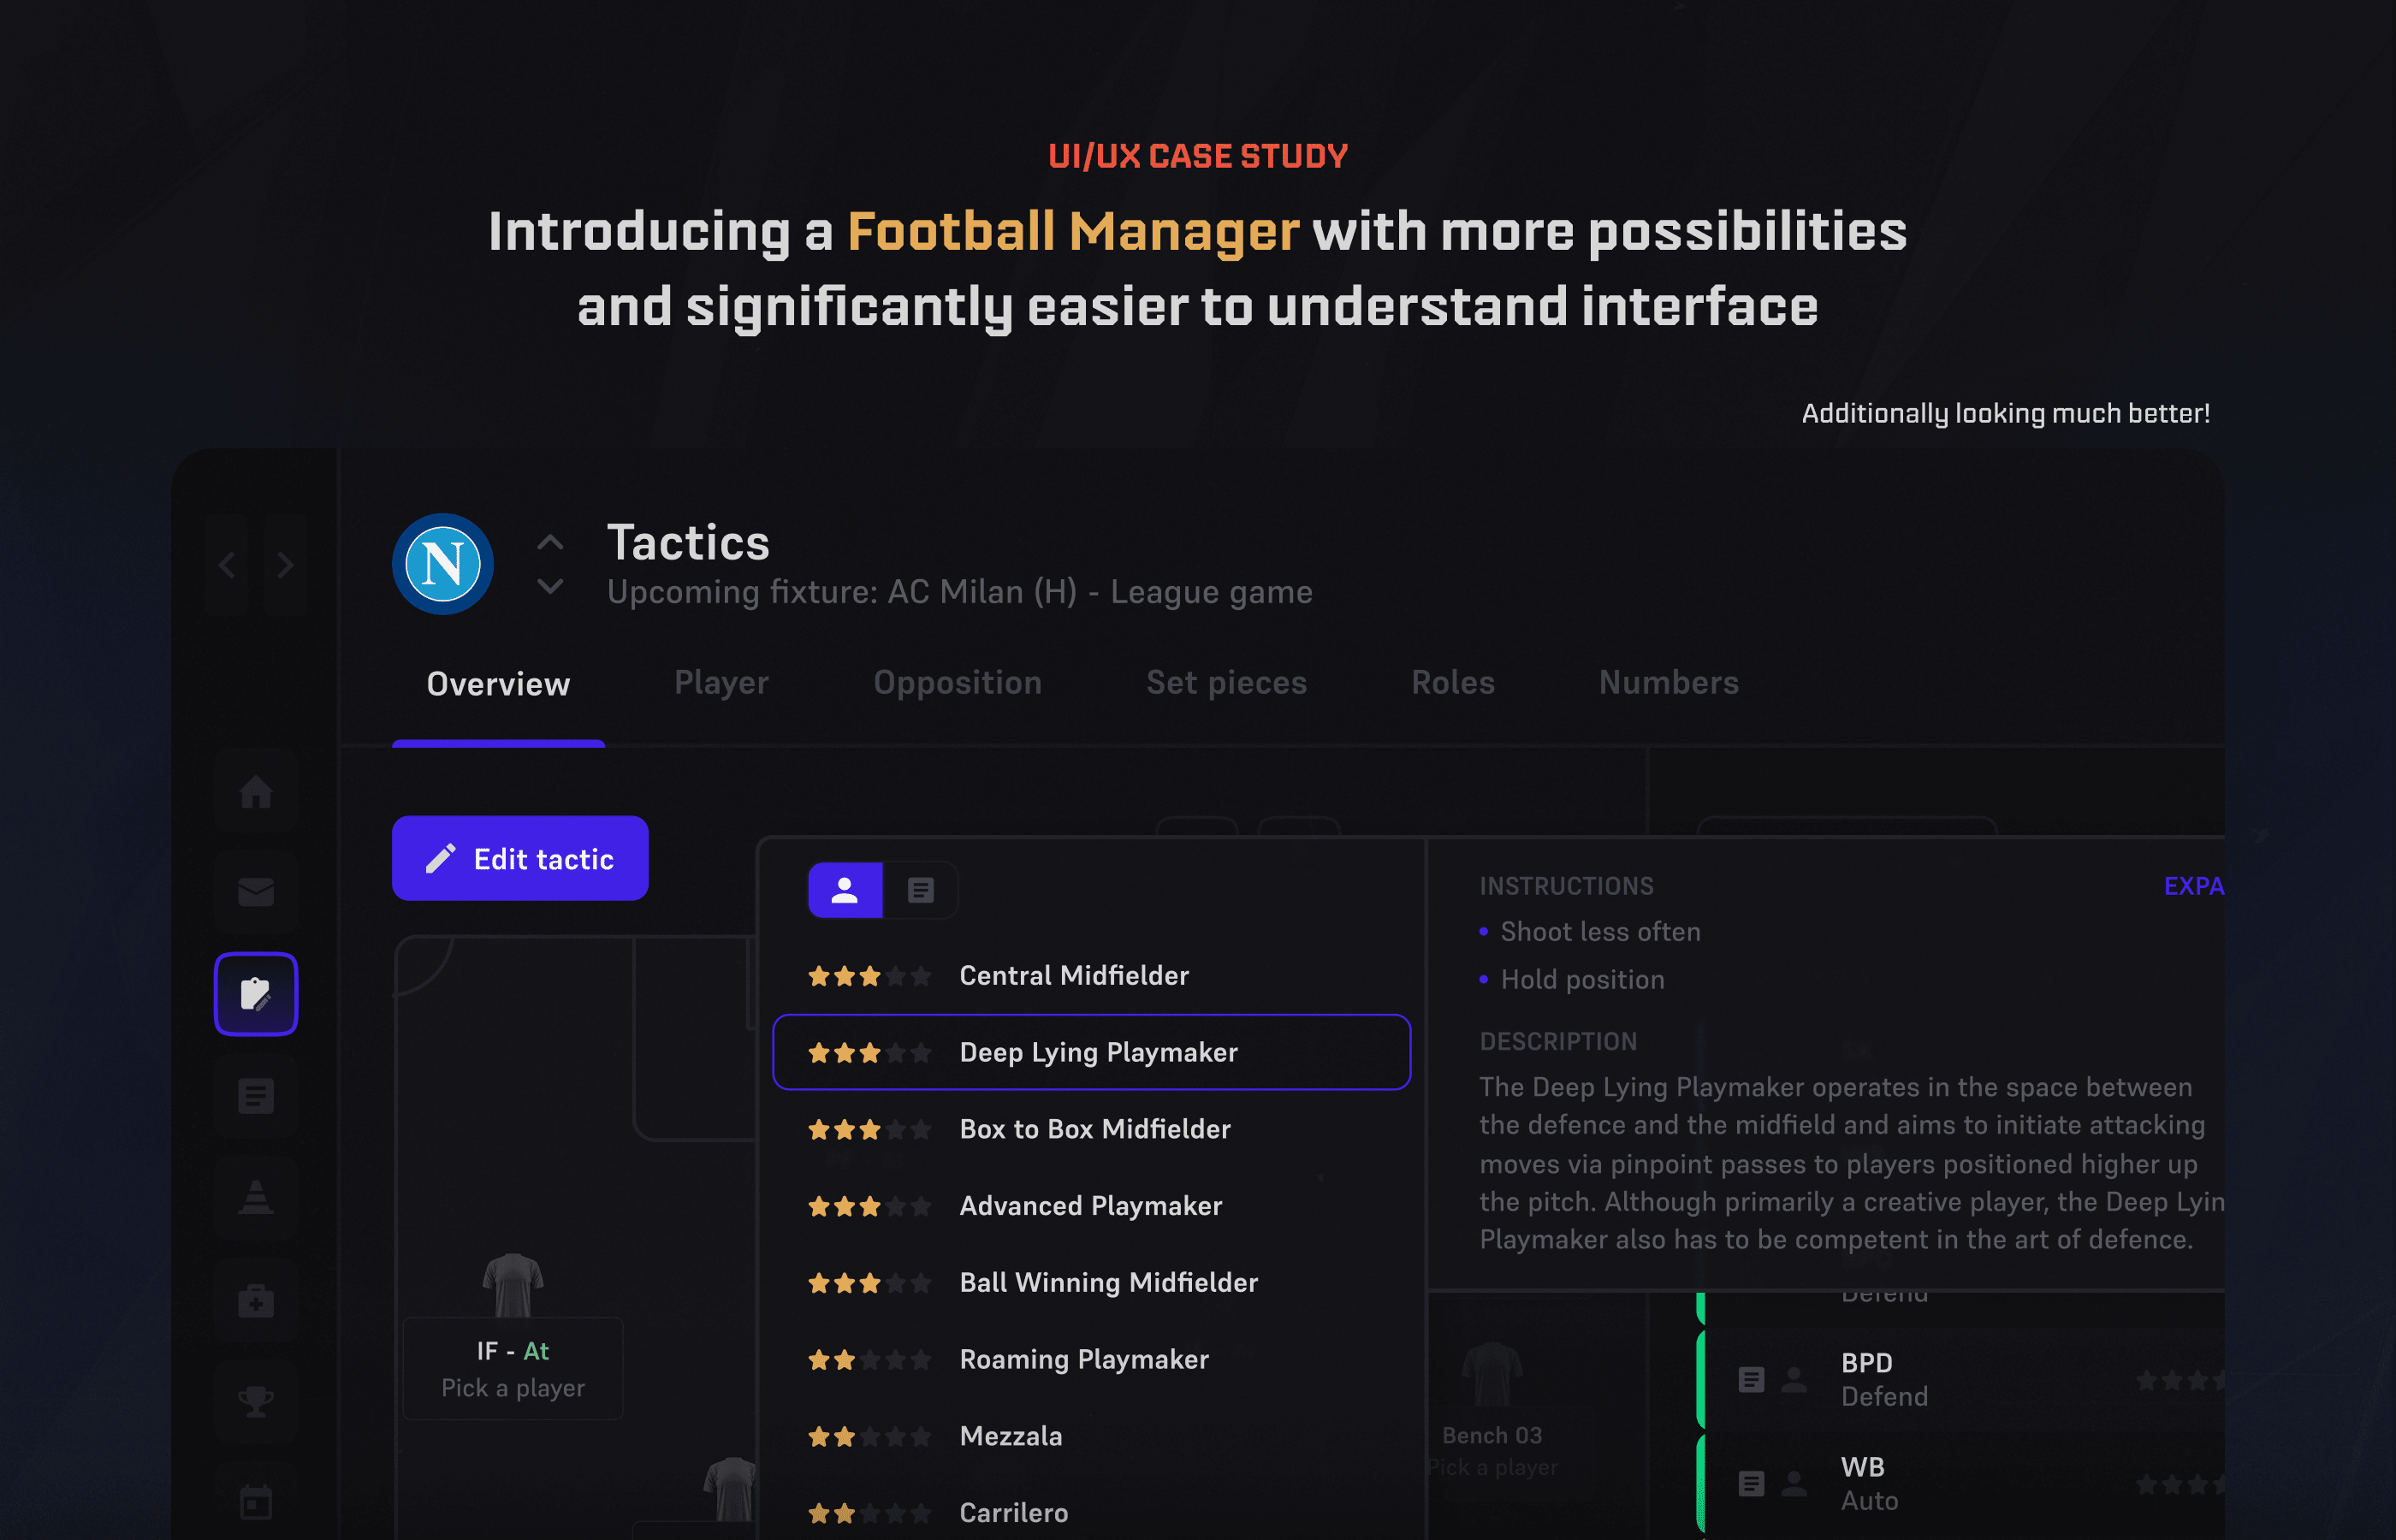This screenshot has width=2396, height=1540.
Task: Toggle the person view button
Action: pyautogui.click(x=845, y=890)
